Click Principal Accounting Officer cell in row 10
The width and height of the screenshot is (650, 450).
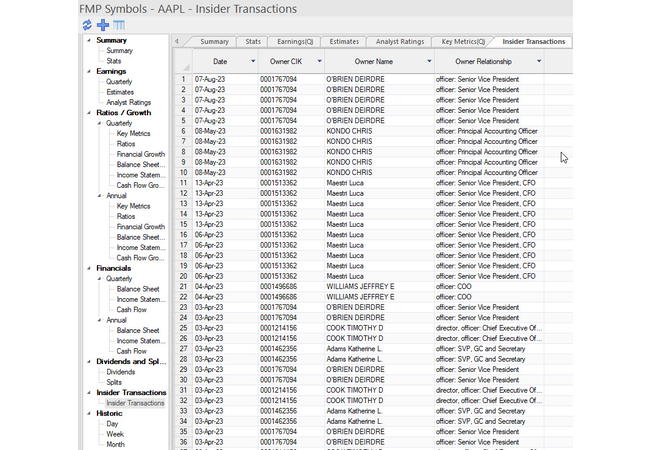click(487, 172)
